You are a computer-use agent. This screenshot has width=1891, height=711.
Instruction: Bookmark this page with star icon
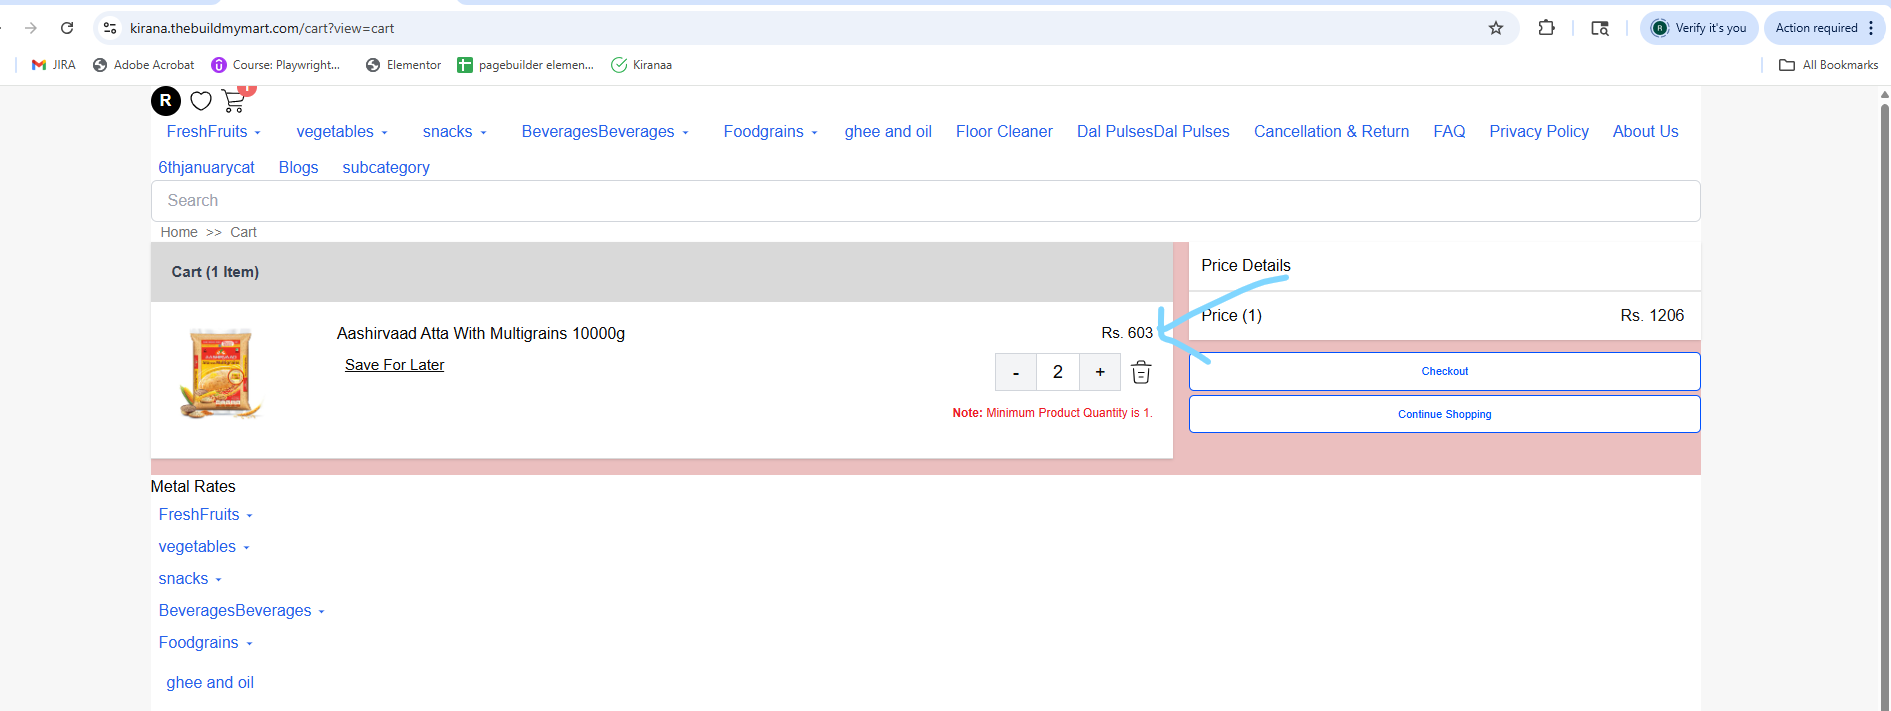(1496, 28)
